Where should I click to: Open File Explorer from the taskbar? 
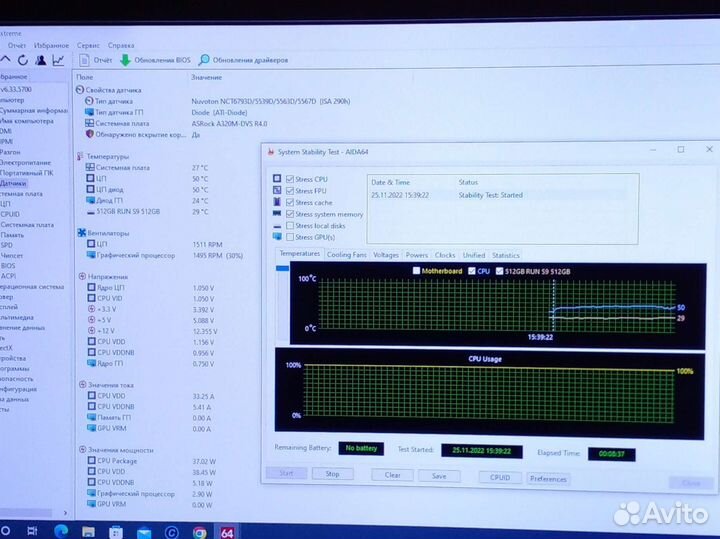click(88, 532)
